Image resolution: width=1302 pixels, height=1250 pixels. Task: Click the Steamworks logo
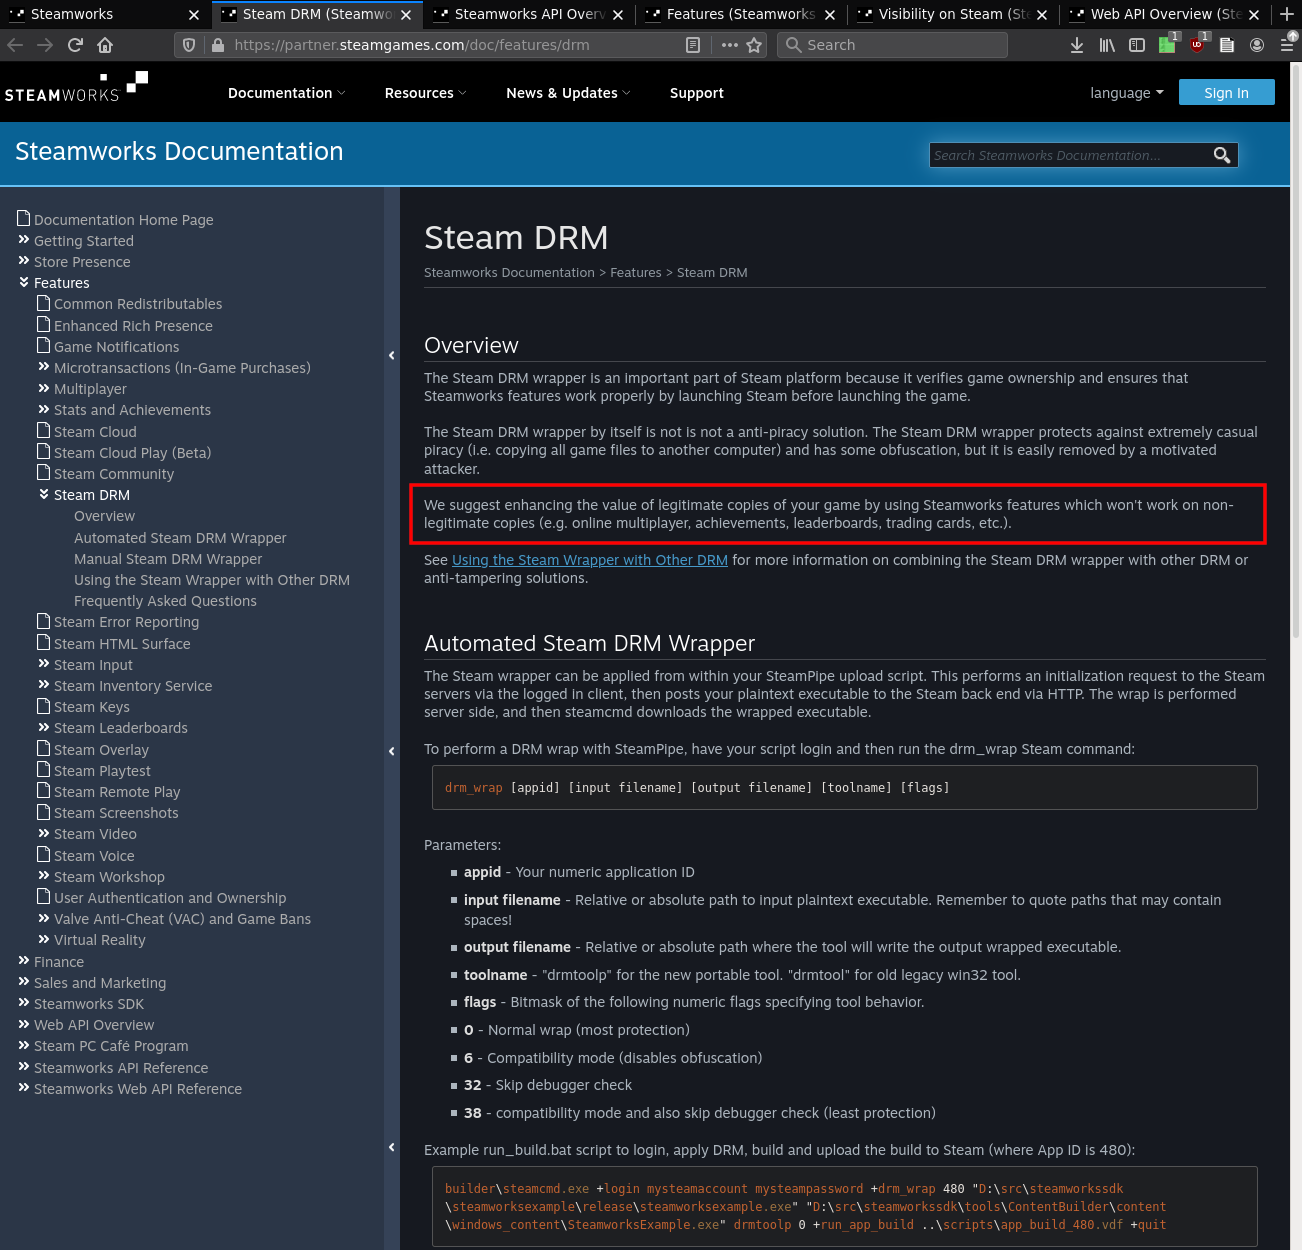coord(76,88)
